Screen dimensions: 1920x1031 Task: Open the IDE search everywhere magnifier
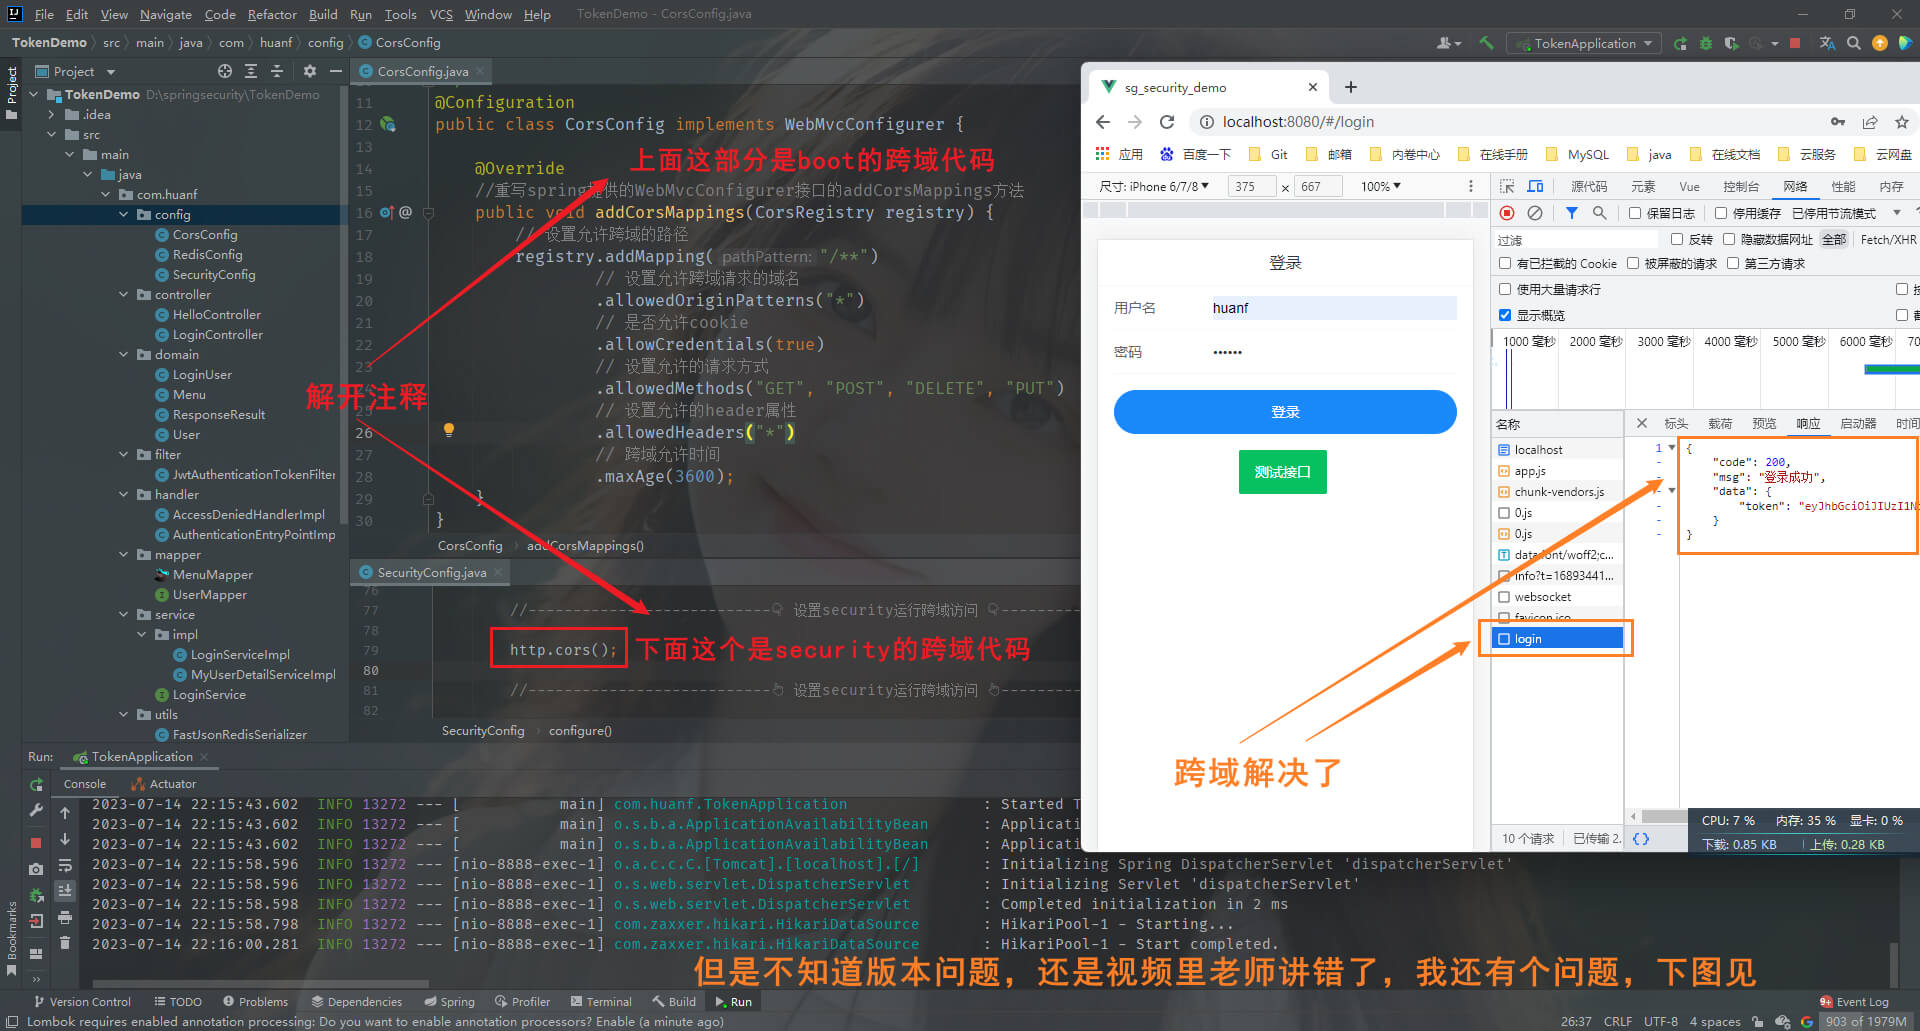pyautogui.click(x=1853, y=43)
